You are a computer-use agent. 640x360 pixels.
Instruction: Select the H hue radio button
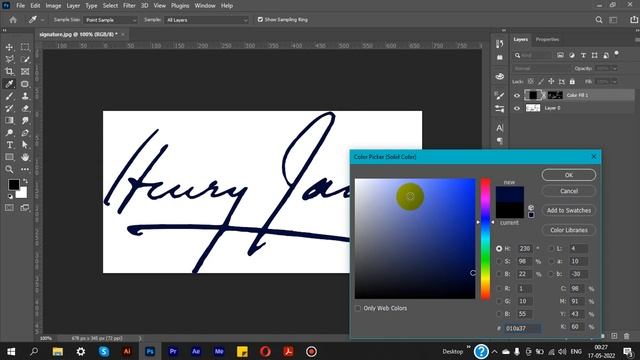[x=499, y=248]
